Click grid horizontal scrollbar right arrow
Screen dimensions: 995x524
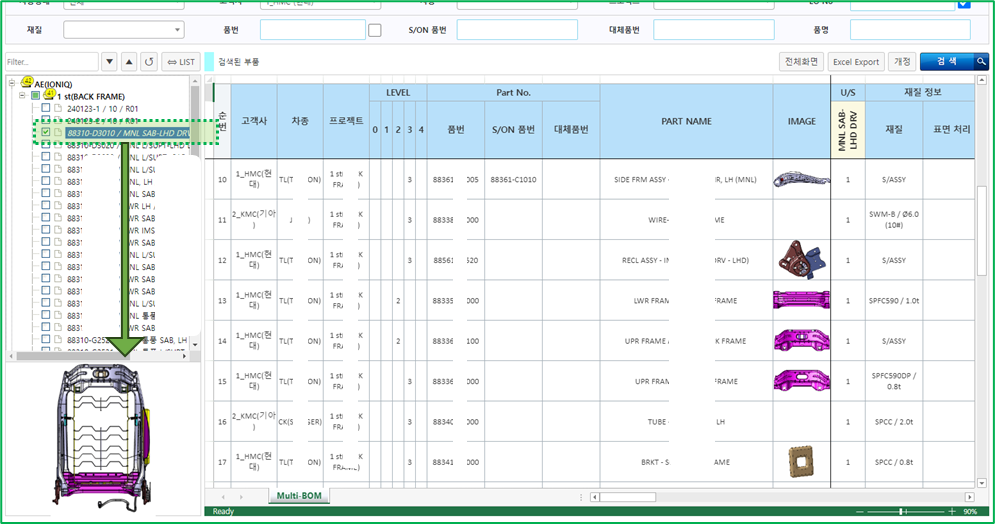pos(968,497)
